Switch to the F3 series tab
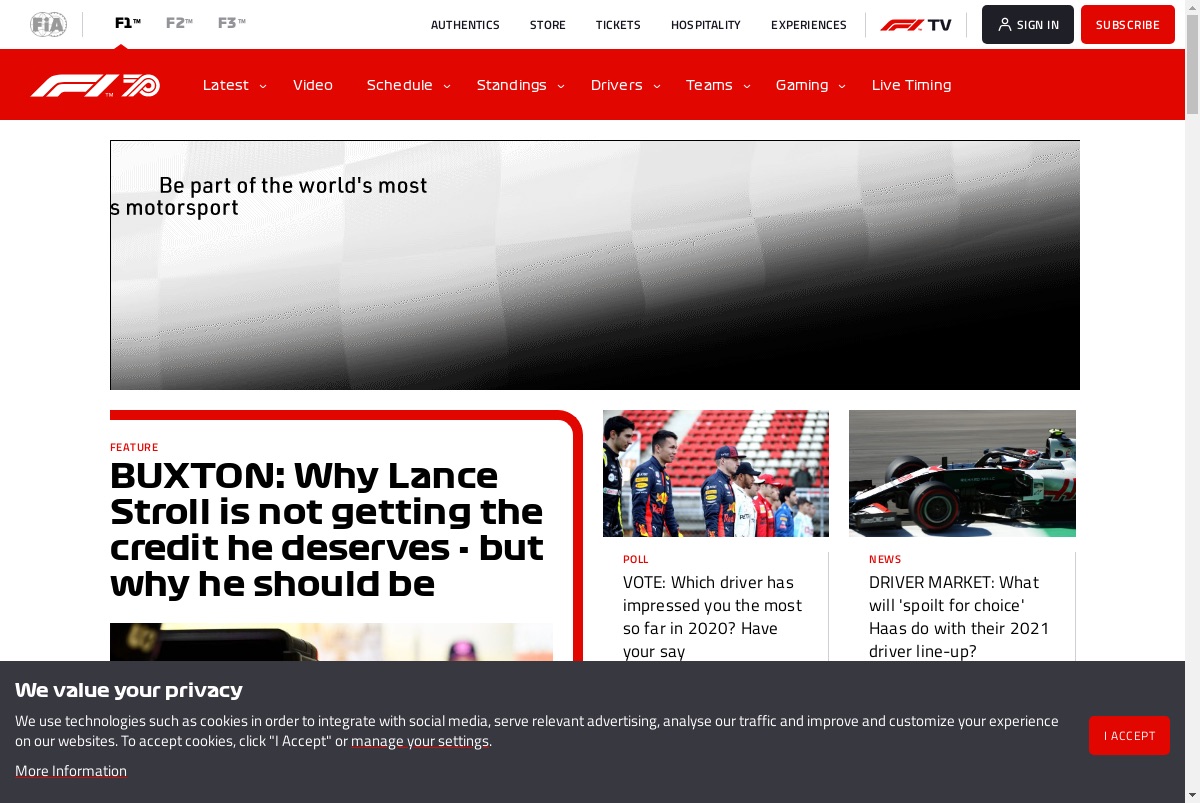The height and width of the screenshot is (803, 1200). (232, 22)
